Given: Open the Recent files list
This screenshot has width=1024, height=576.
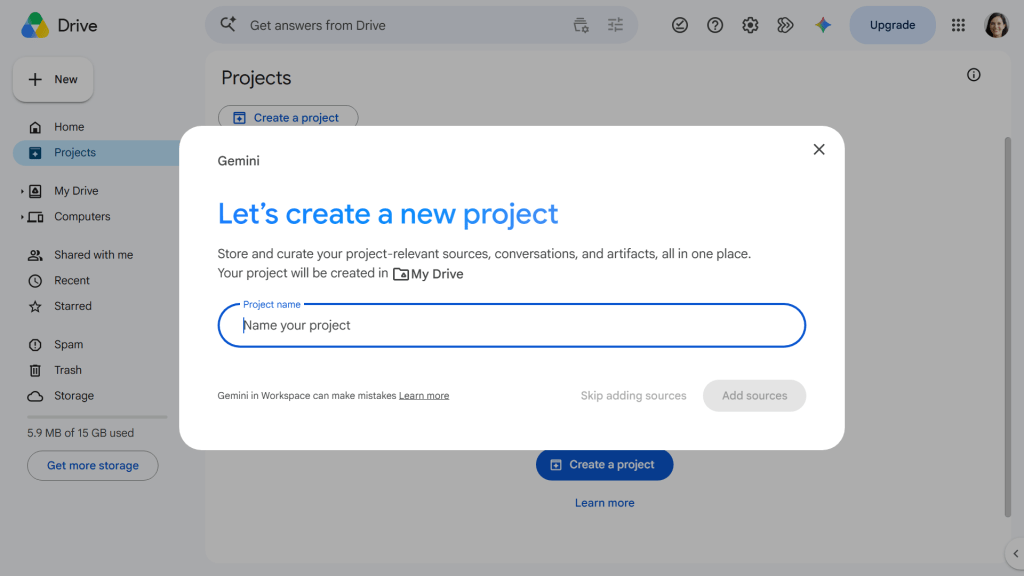Looking at the screenshot, I should [x=72, y=281].
